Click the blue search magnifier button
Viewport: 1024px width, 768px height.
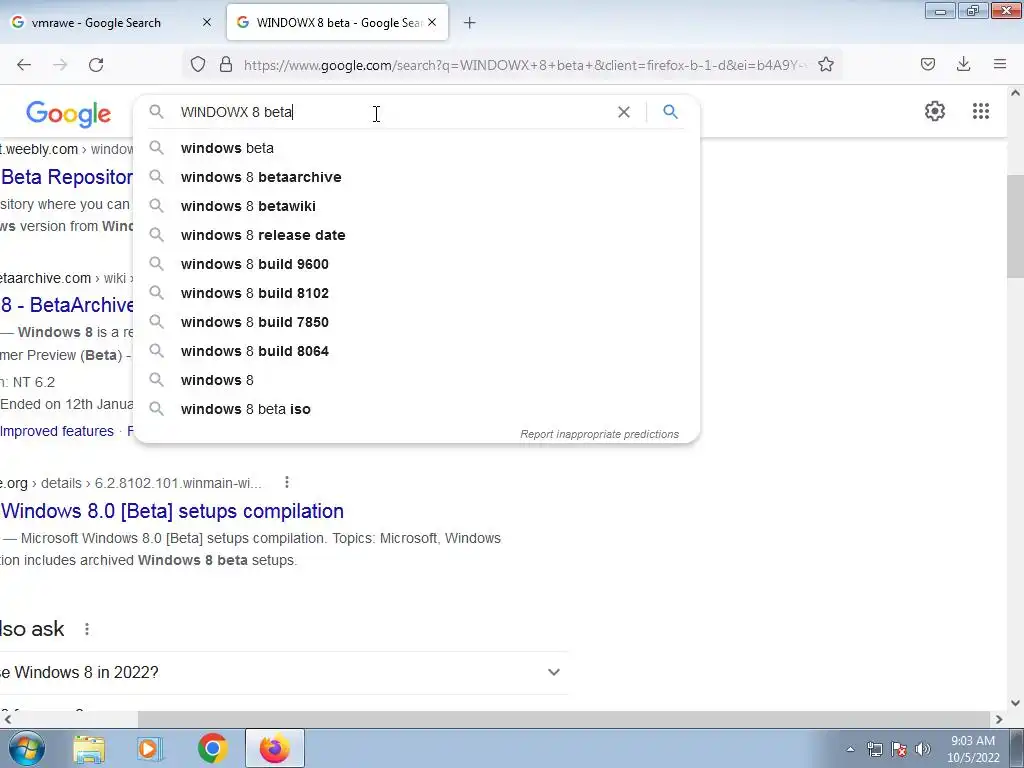[670, 112]
